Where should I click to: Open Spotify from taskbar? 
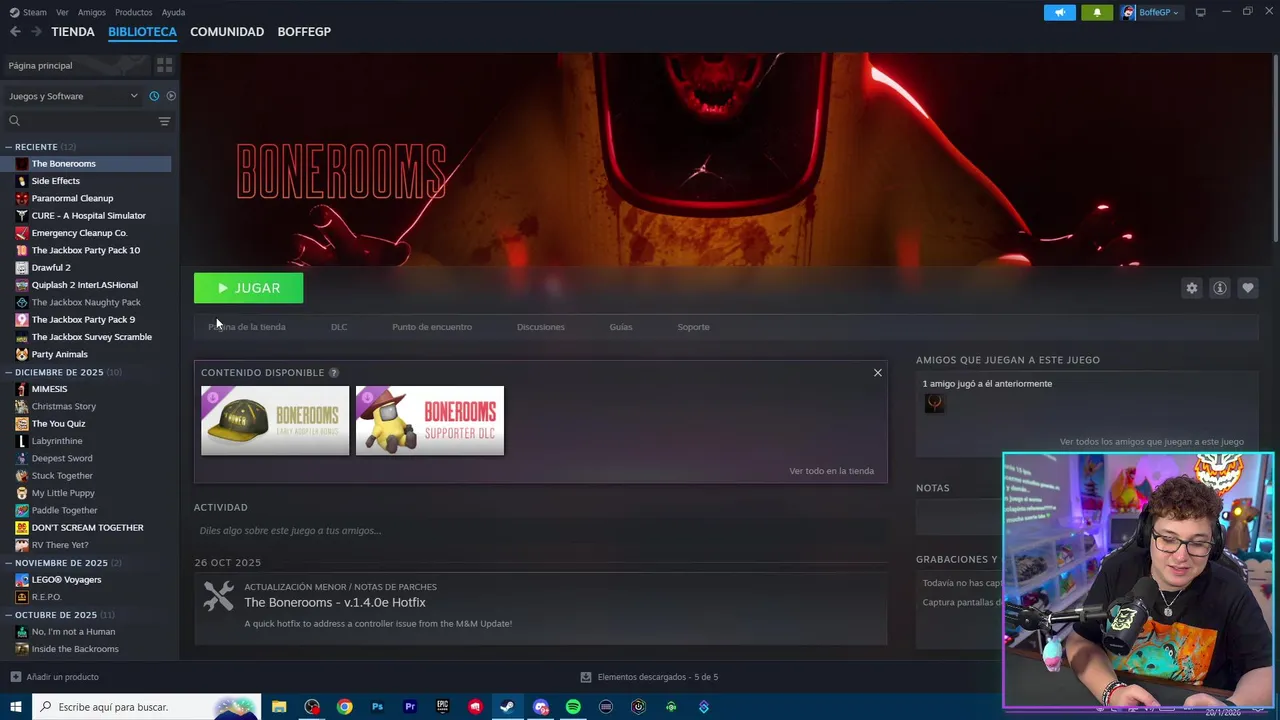pos(573,707)
